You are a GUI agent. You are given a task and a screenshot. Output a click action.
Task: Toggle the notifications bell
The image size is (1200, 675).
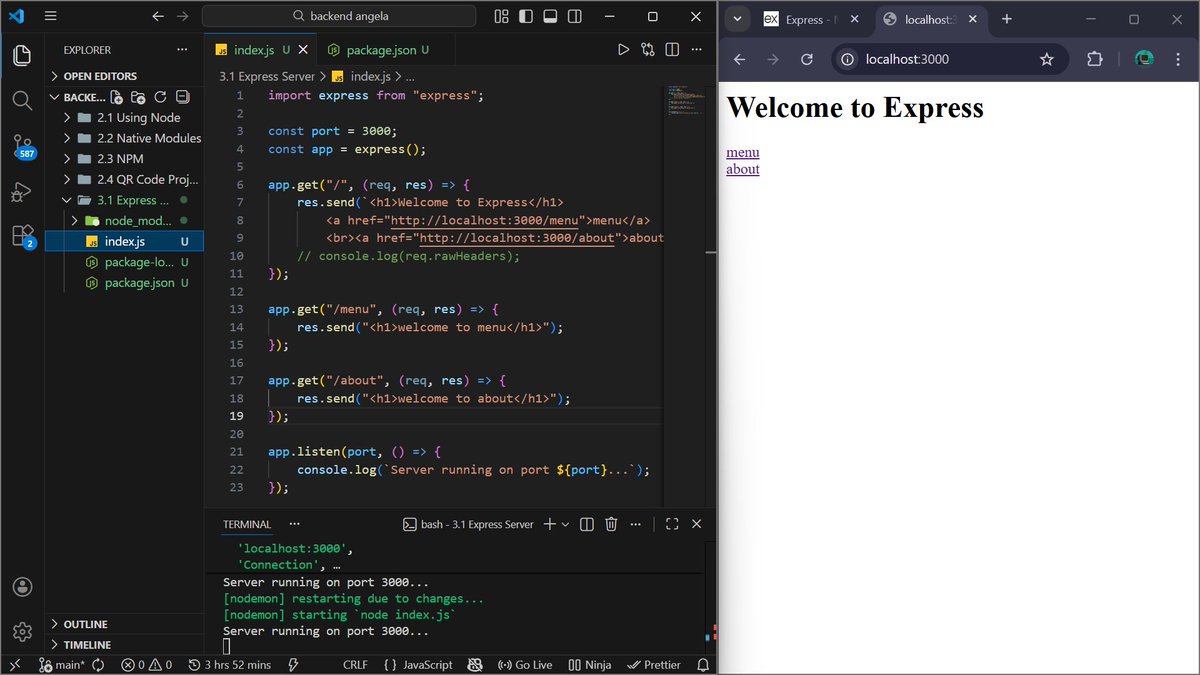(x=703, y=664)
